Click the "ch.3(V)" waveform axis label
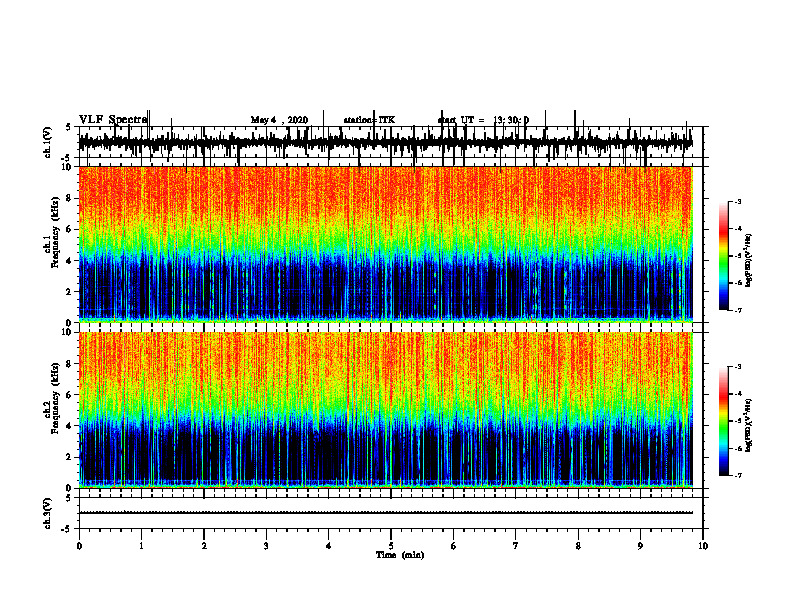Screen dimensions: 792x612 [48, 513]
